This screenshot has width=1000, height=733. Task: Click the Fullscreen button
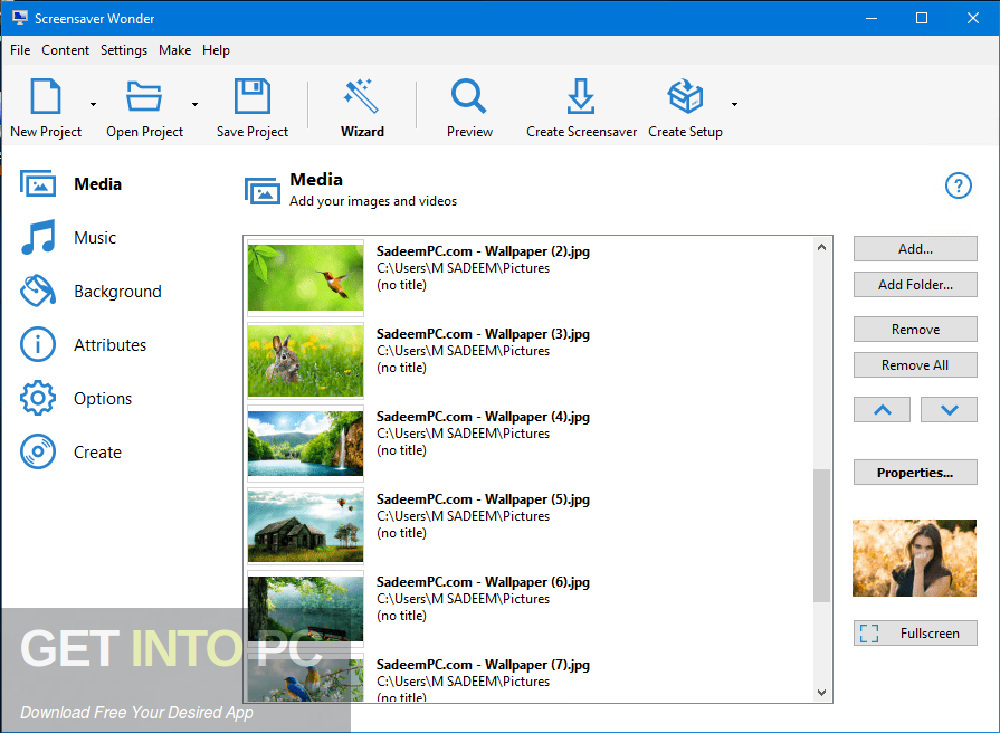(x=915, y=633)
